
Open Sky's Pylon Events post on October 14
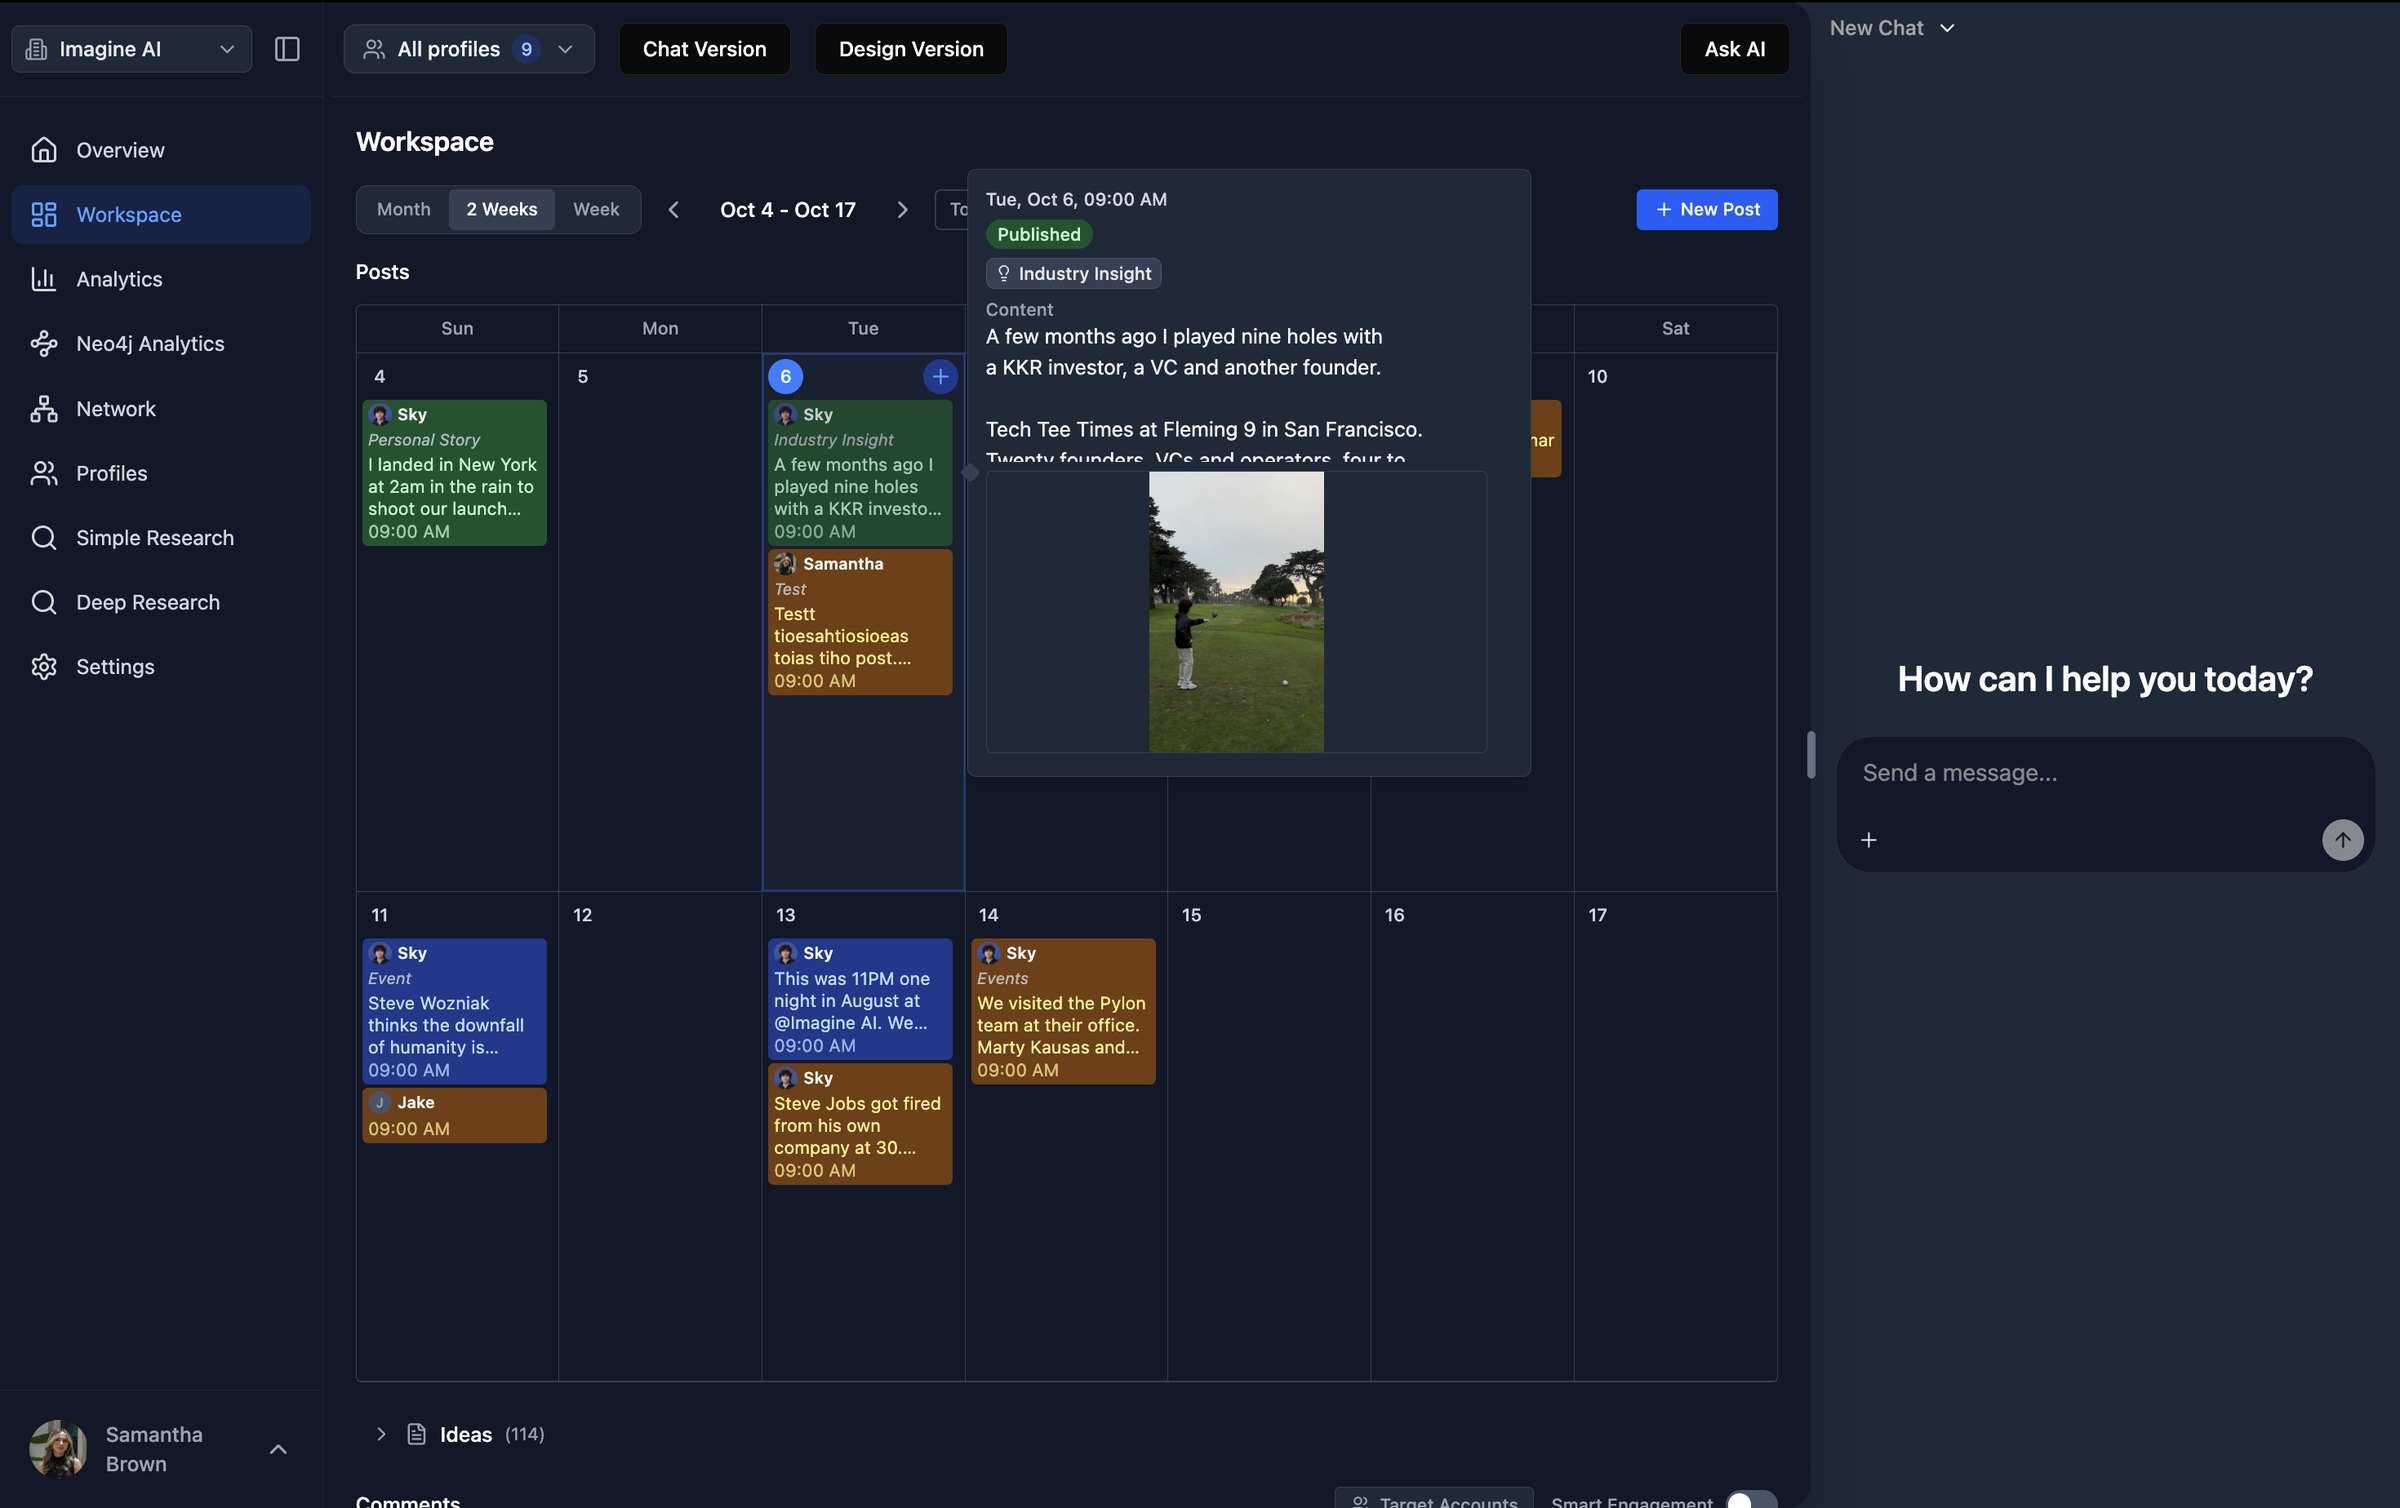(1063, 1011)
